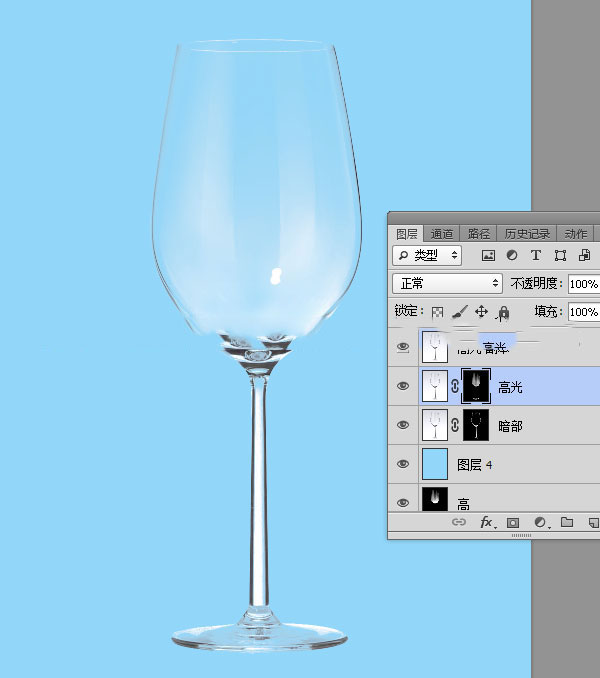
Task: Toggle mask link on 高光 layer
Action: 455,386
